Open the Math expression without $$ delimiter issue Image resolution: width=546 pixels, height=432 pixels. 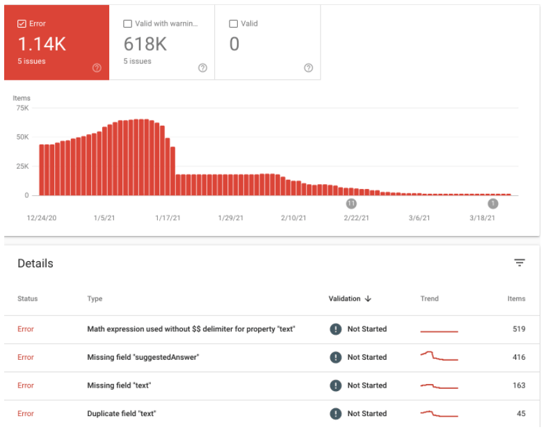tap(272, 329)
